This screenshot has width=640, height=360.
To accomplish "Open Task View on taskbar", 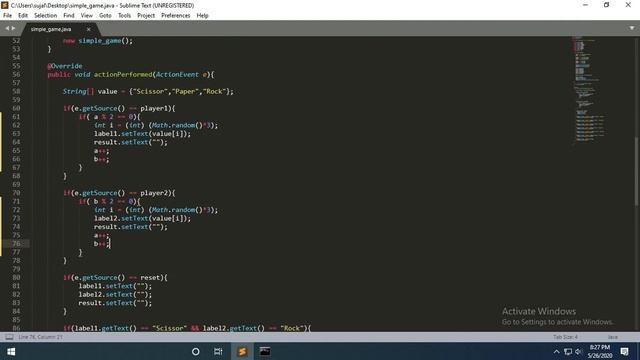I will tap(218, 351).
